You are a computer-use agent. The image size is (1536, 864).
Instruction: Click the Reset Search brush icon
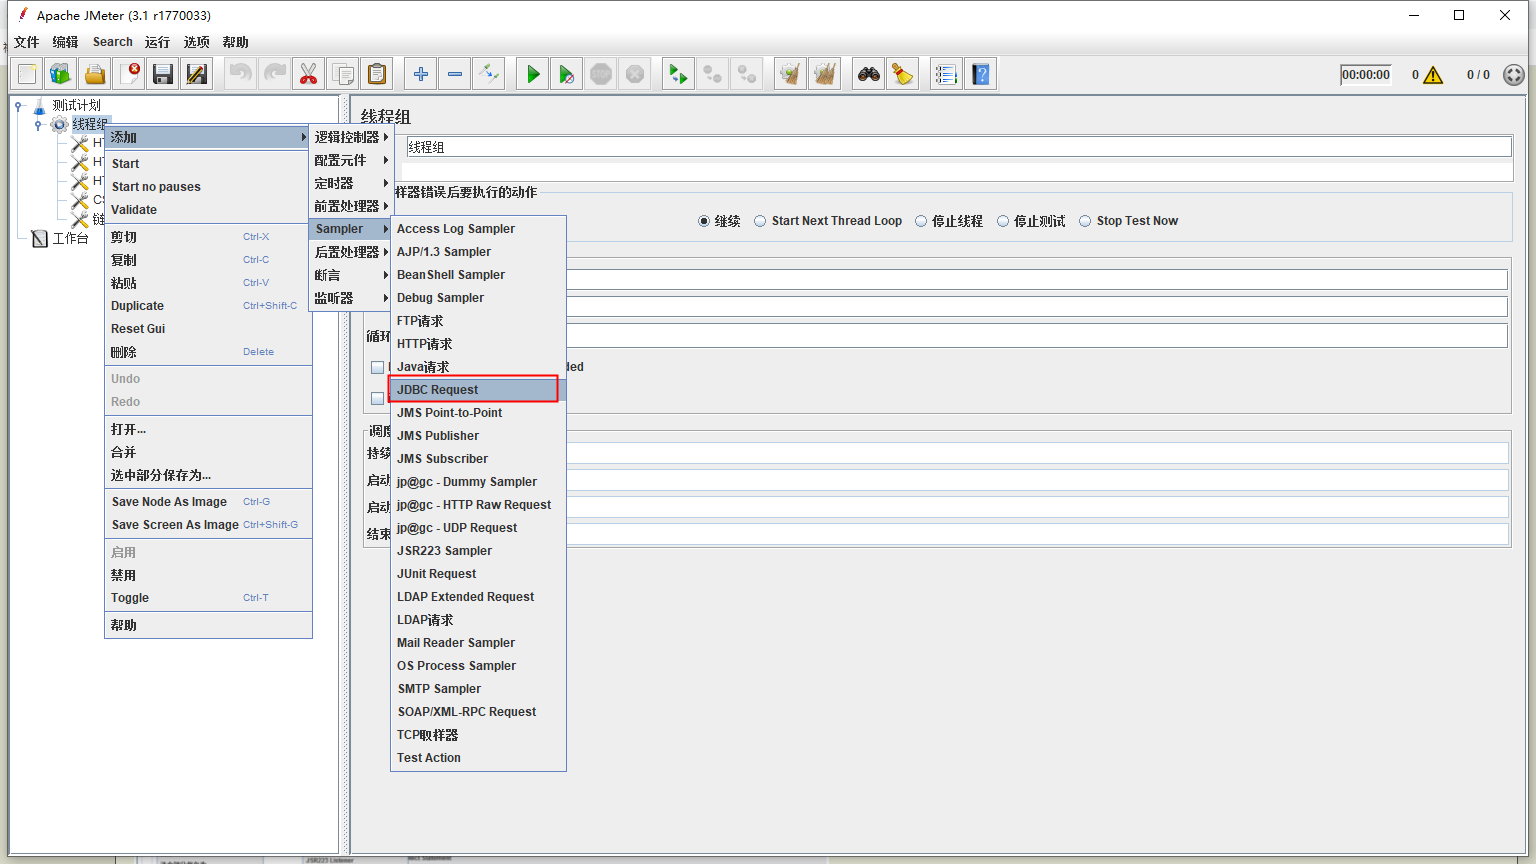pos(903,74)
